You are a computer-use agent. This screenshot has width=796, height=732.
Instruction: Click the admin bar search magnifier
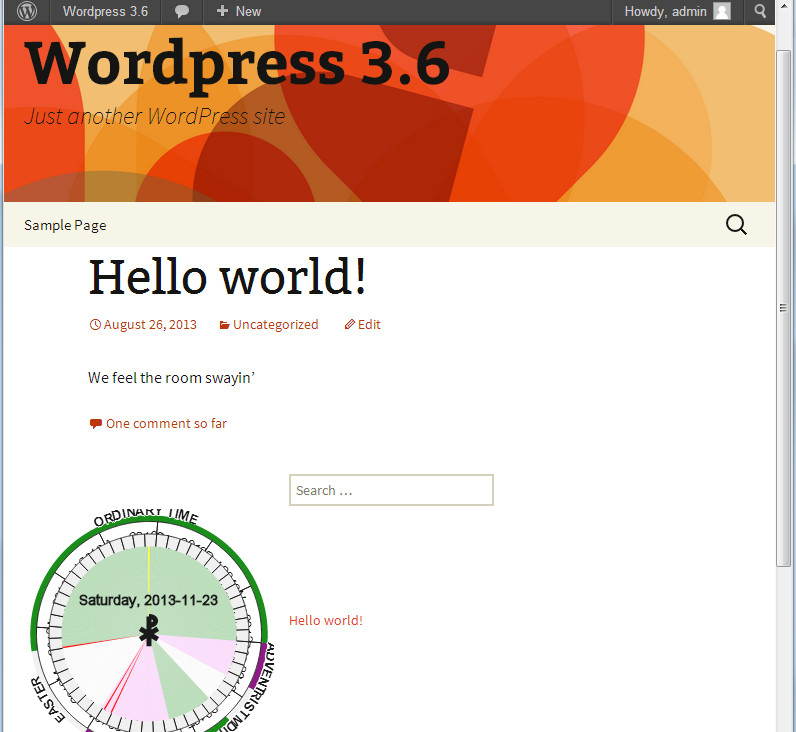click(x=759, y=11)
